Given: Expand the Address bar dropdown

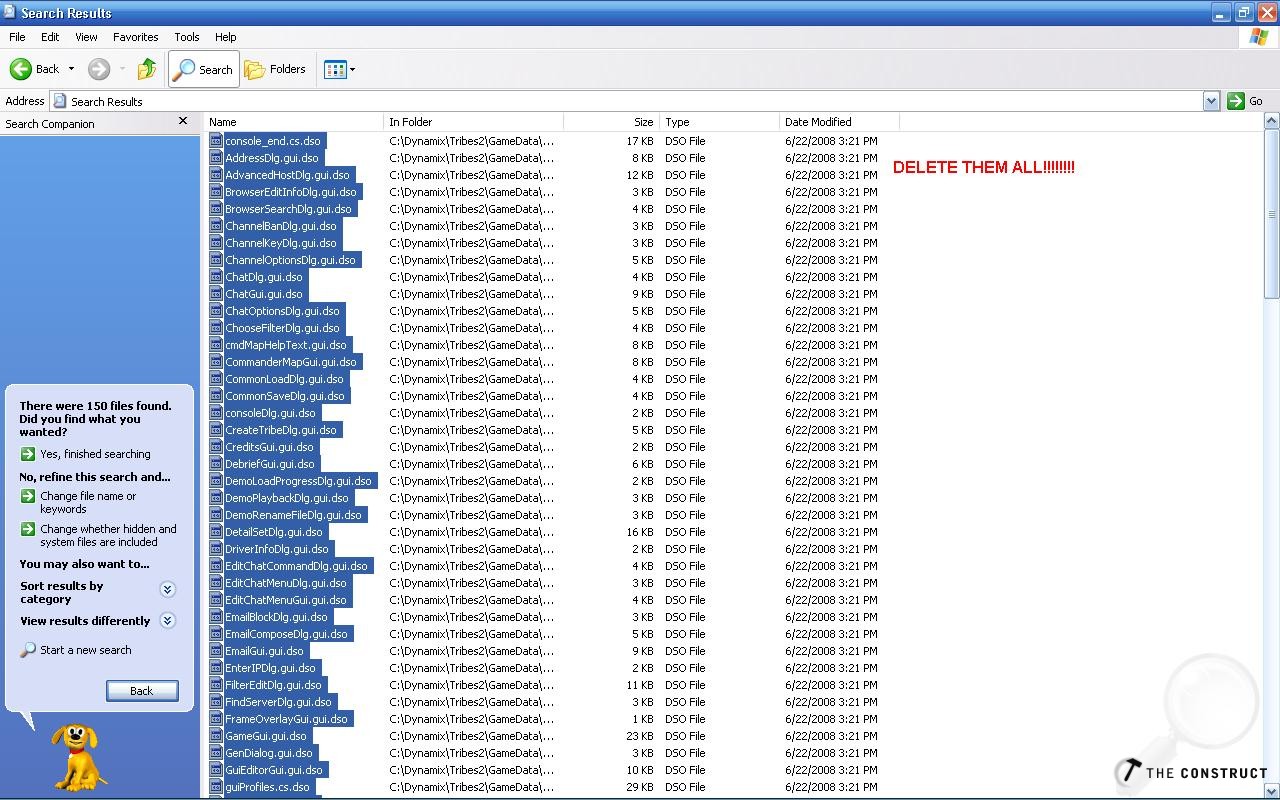Looking at the screenshot, I should pos(1211,101).
